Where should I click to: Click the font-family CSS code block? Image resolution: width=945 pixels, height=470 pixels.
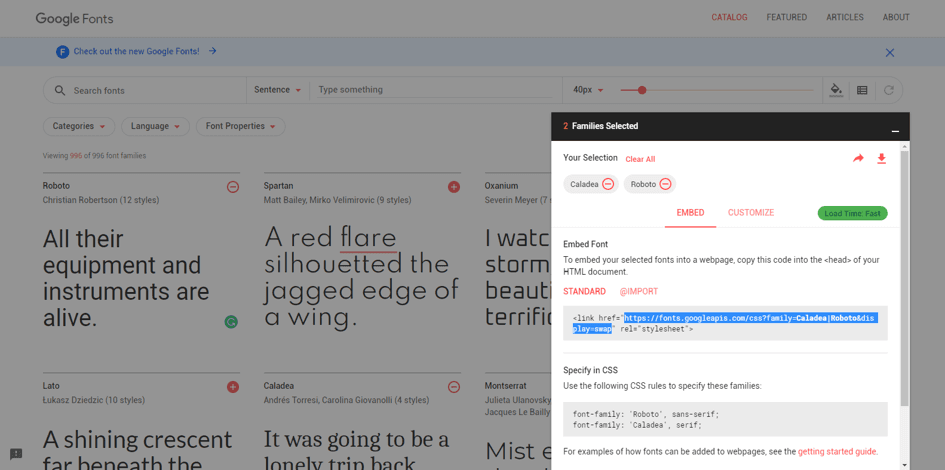click(x=725, y=419)
